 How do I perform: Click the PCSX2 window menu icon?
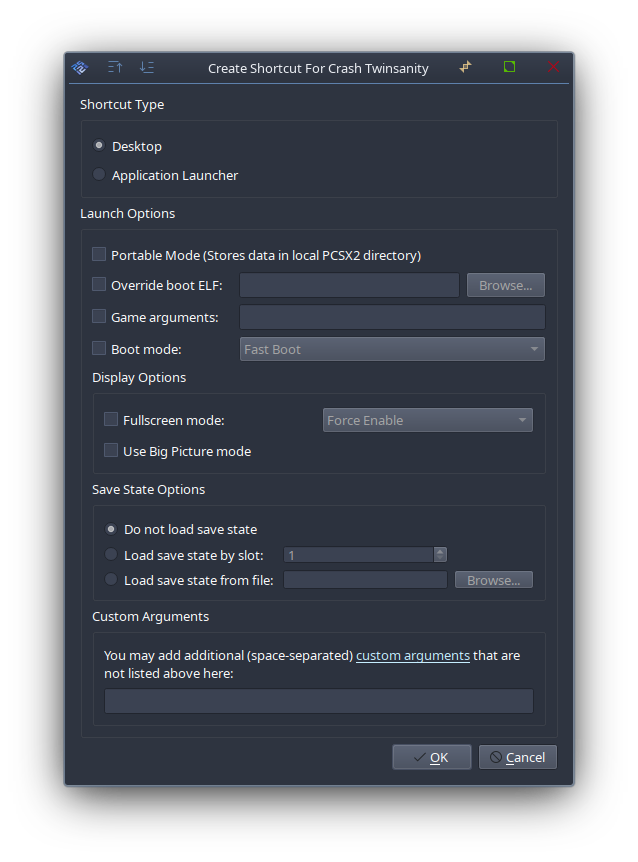80,68
